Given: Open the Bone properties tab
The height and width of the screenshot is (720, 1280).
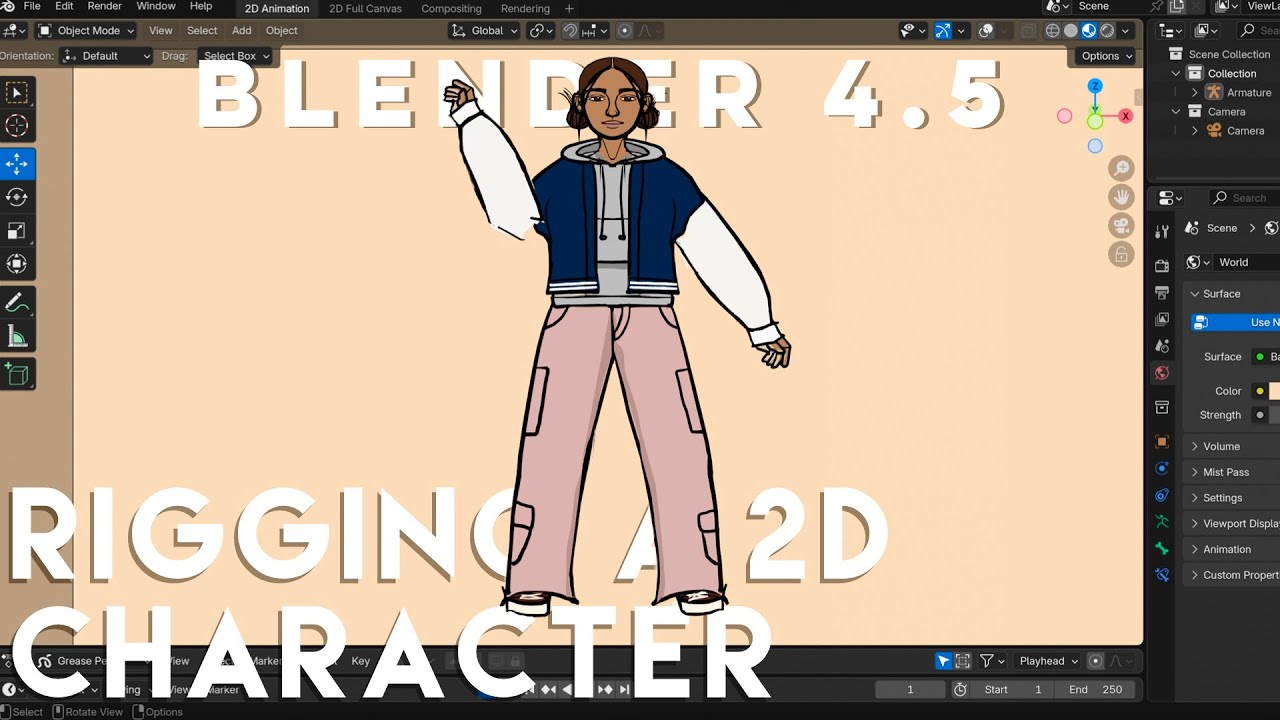Looking at the screenshot, I should (1162, 549).
